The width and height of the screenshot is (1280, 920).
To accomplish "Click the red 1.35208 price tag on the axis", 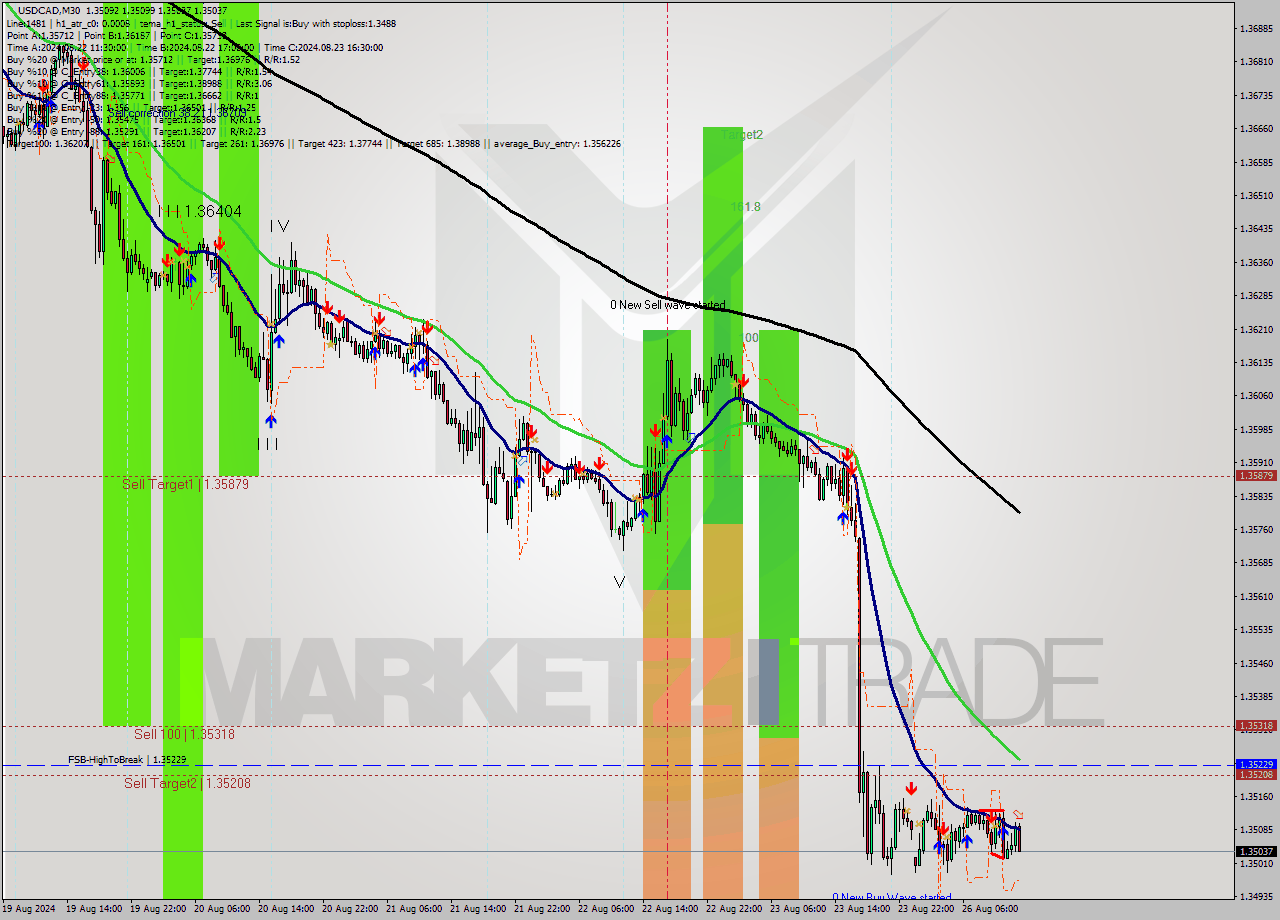I will pos(1255,774).
